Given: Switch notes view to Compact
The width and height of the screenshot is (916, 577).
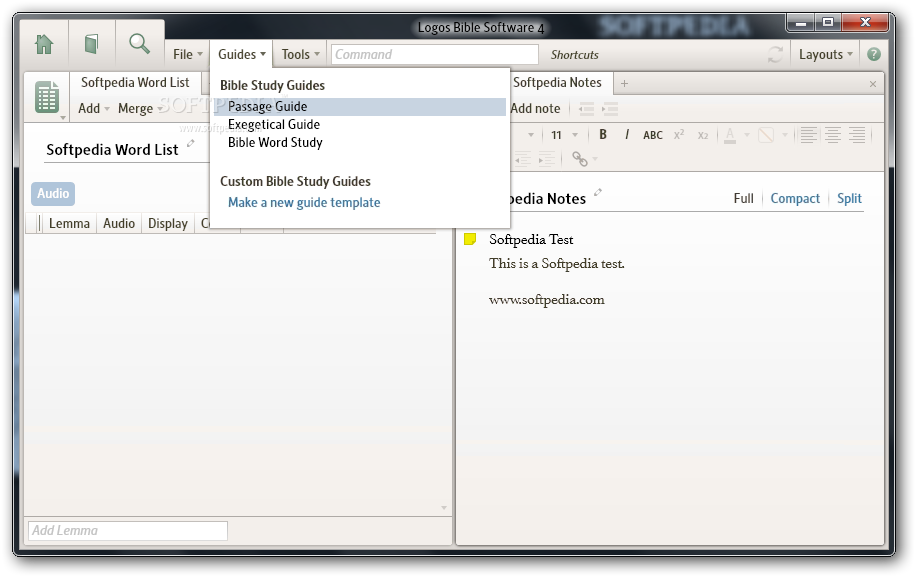Looking at the screenshot, I should tap(795, 199).
